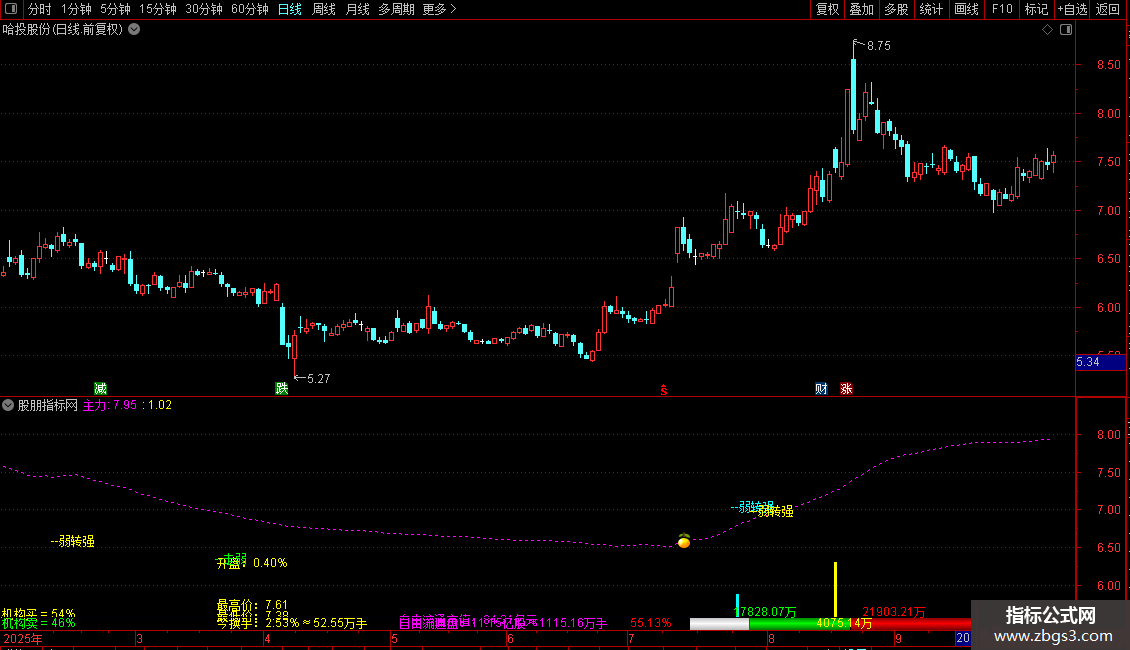Add the stock to 自选 watchlist
This screenshot has width=1130, height=650.
tap(1072, 9)
